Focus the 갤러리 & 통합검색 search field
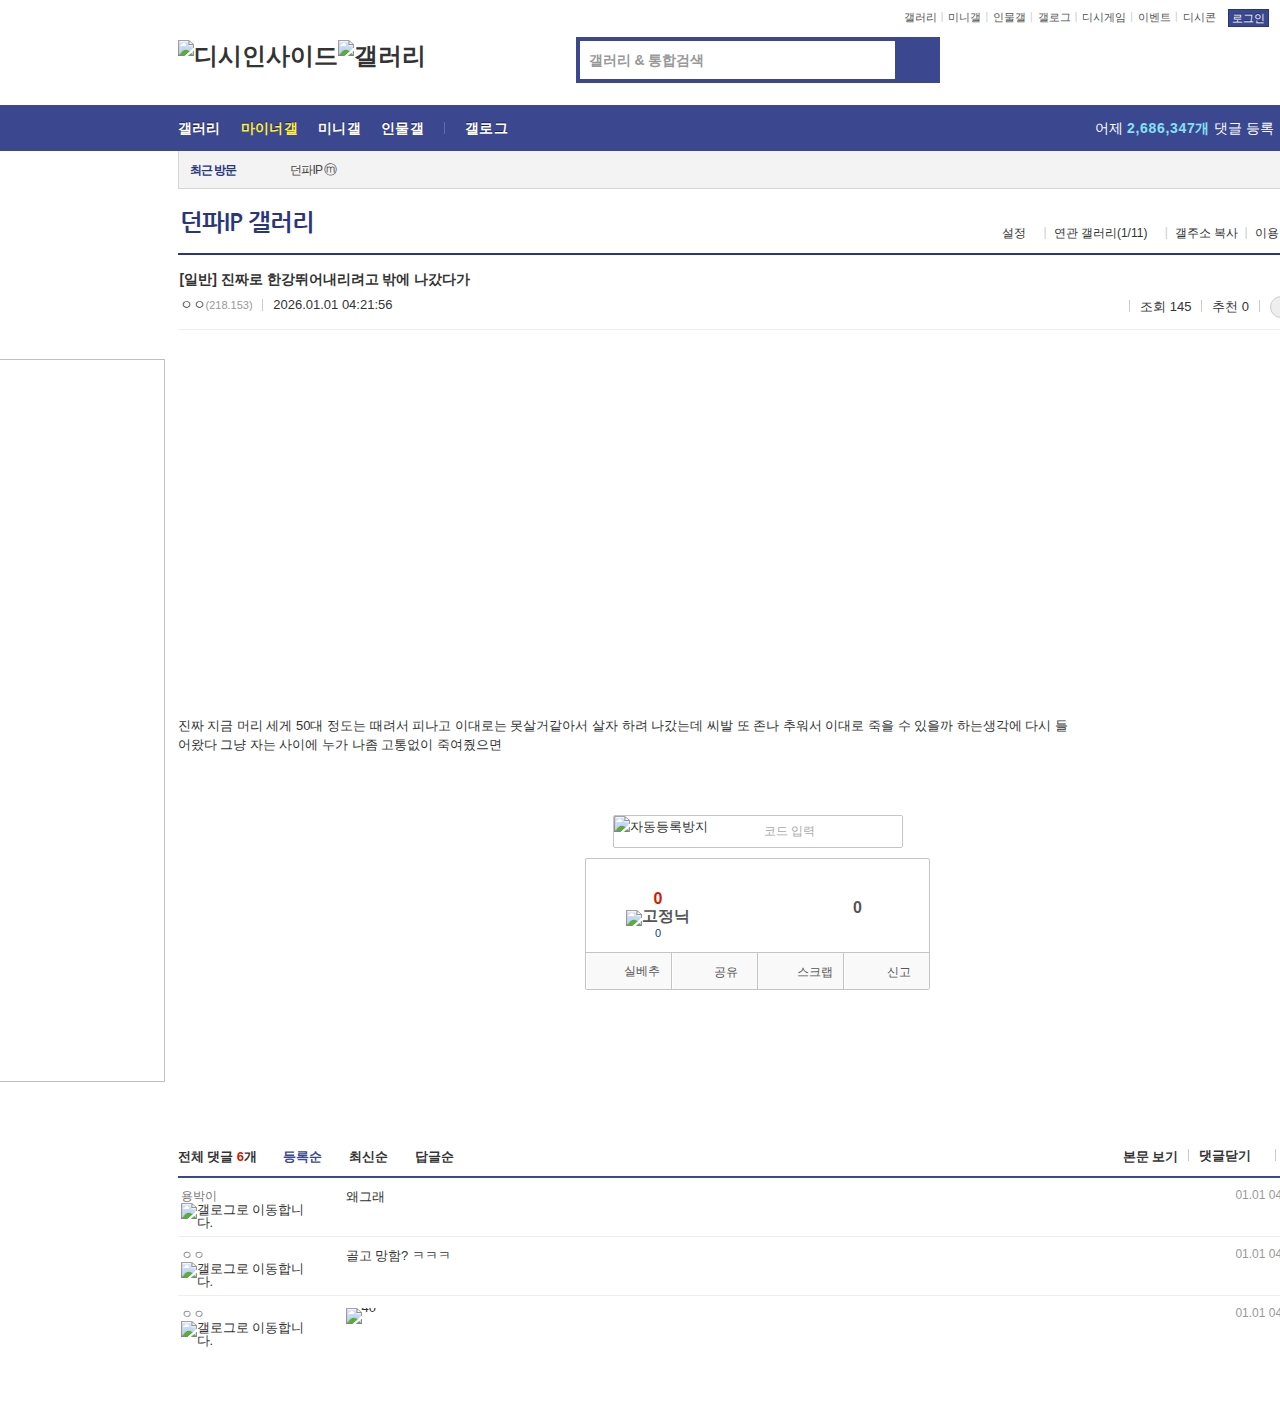1280x1428 pixels. pyautogui.click(x=737, y=60)
